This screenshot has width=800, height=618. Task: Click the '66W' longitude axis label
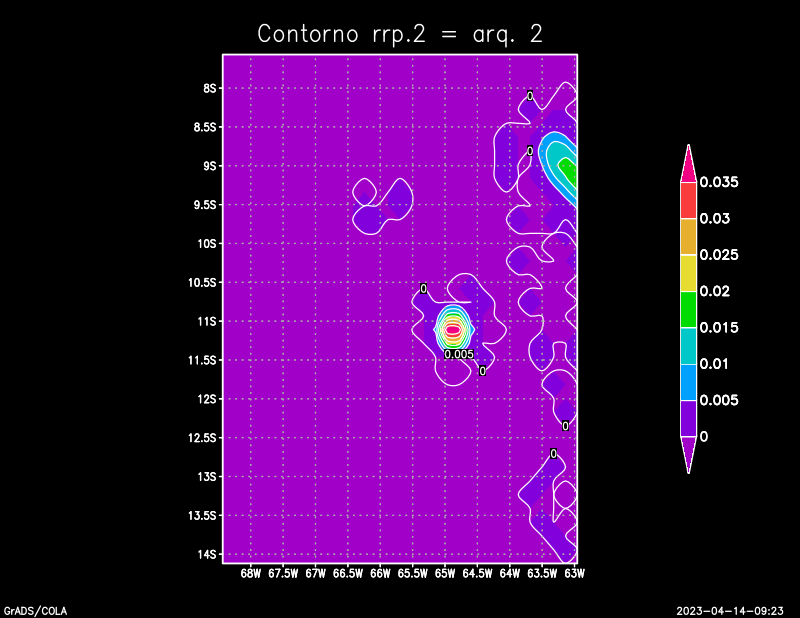click(x=380, y=574)
